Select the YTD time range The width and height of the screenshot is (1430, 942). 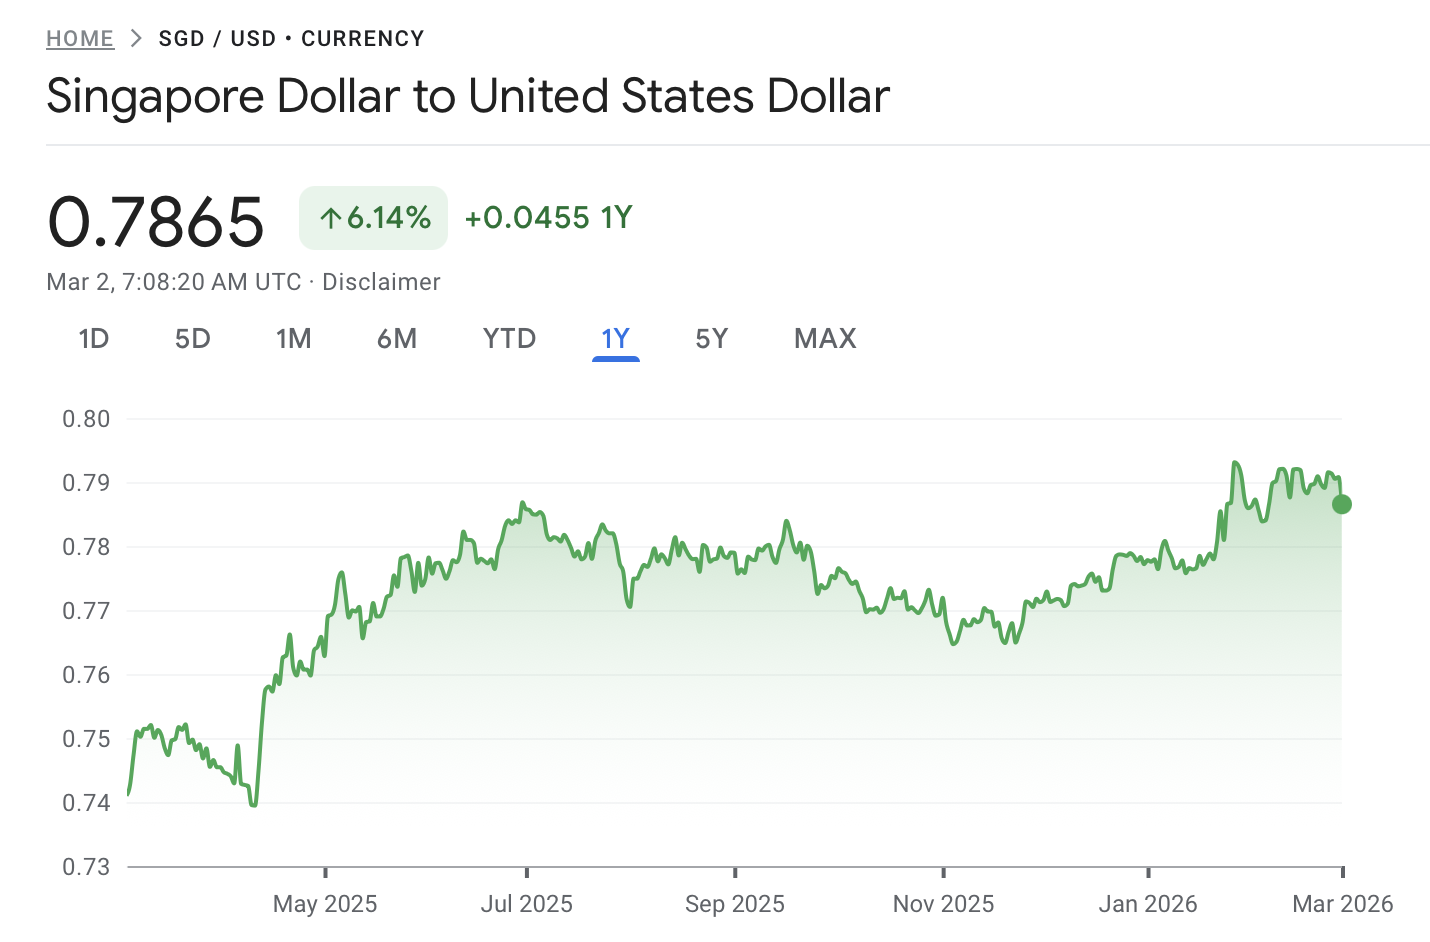pyautogui.click(x=508, y=339)
